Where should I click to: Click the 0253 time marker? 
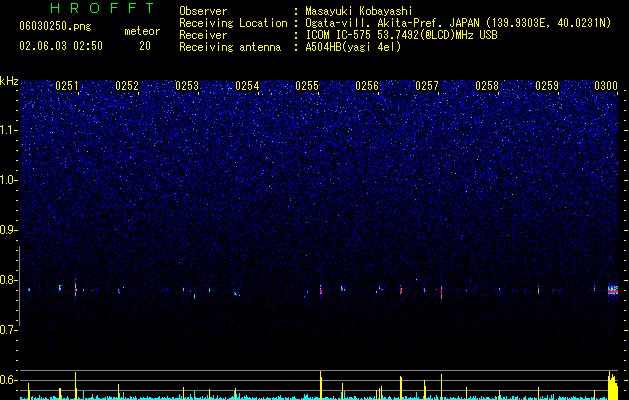187,86
